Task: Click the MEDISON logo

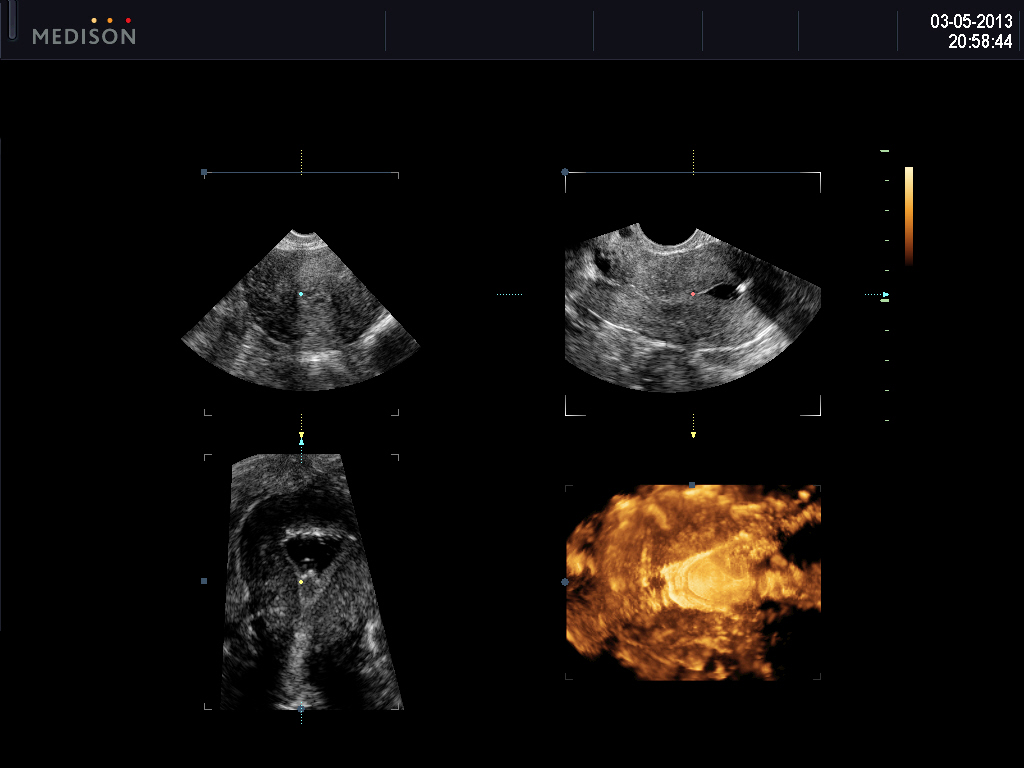Action: (x=84, y=31)
